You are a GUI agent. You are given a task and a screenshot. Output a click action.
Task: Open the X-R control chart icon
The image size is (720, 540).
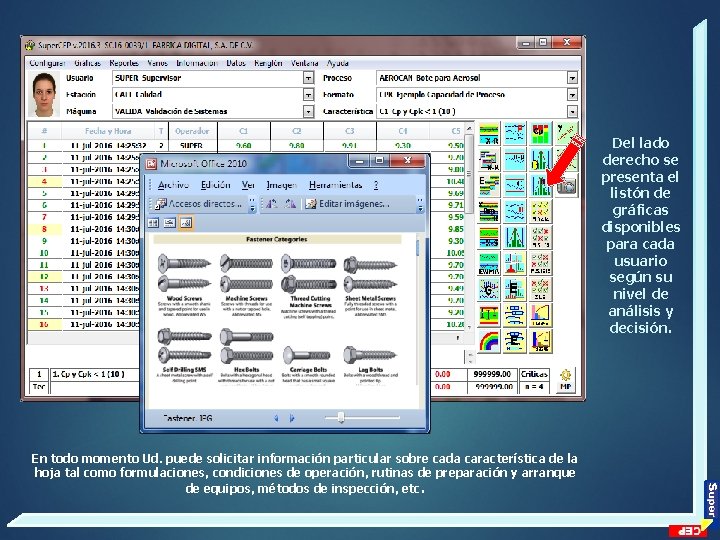489,134
